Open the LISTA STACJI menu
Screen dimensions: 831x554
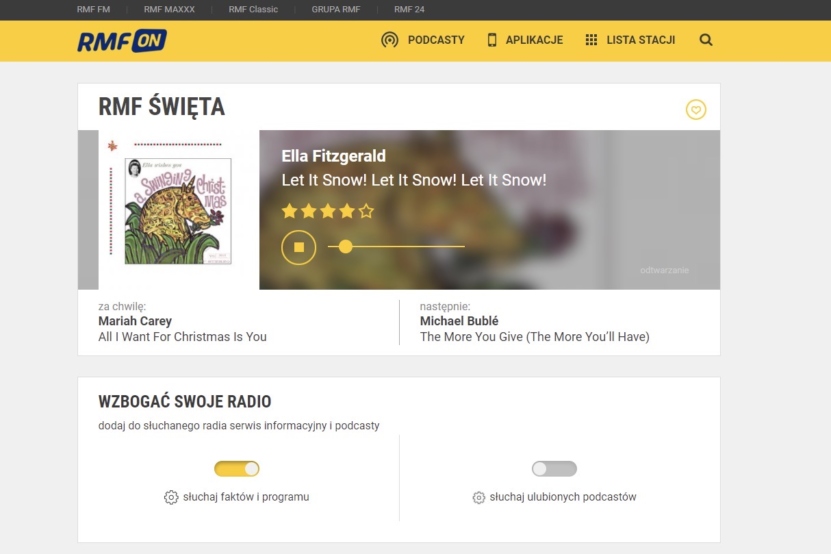pyautogui.click(x=640, y=40)
